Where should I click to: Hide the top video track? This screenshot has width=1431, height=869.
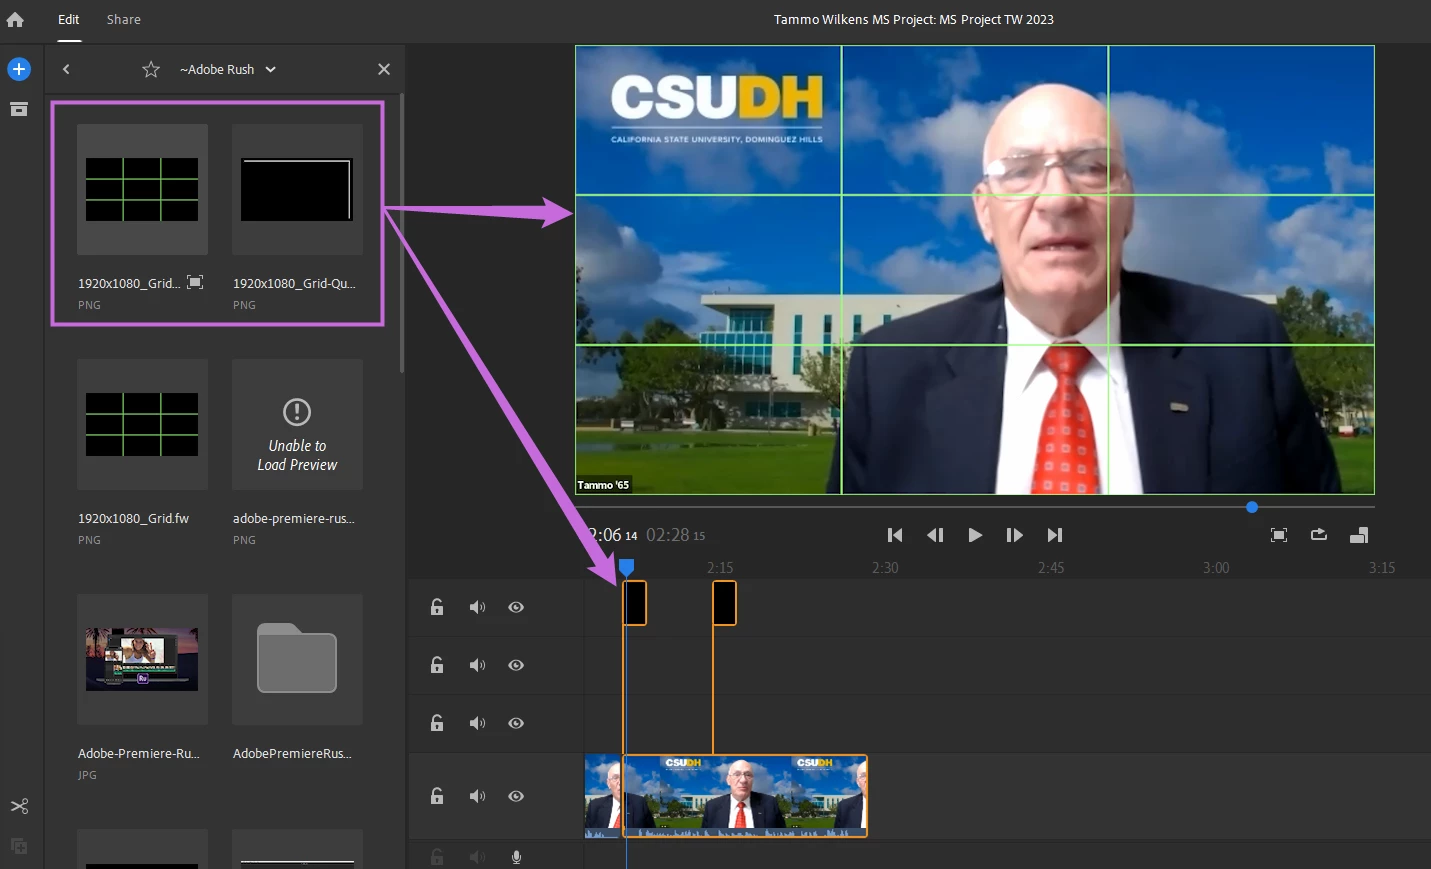516,607
